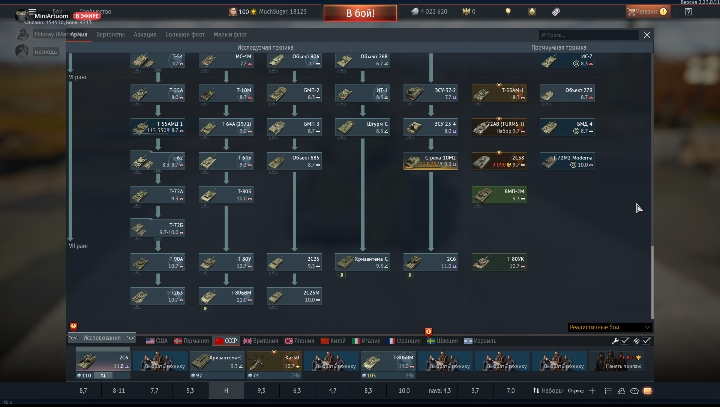
Task: Select the 2С25М vehicle card
Action: click(x=294, y=296)
